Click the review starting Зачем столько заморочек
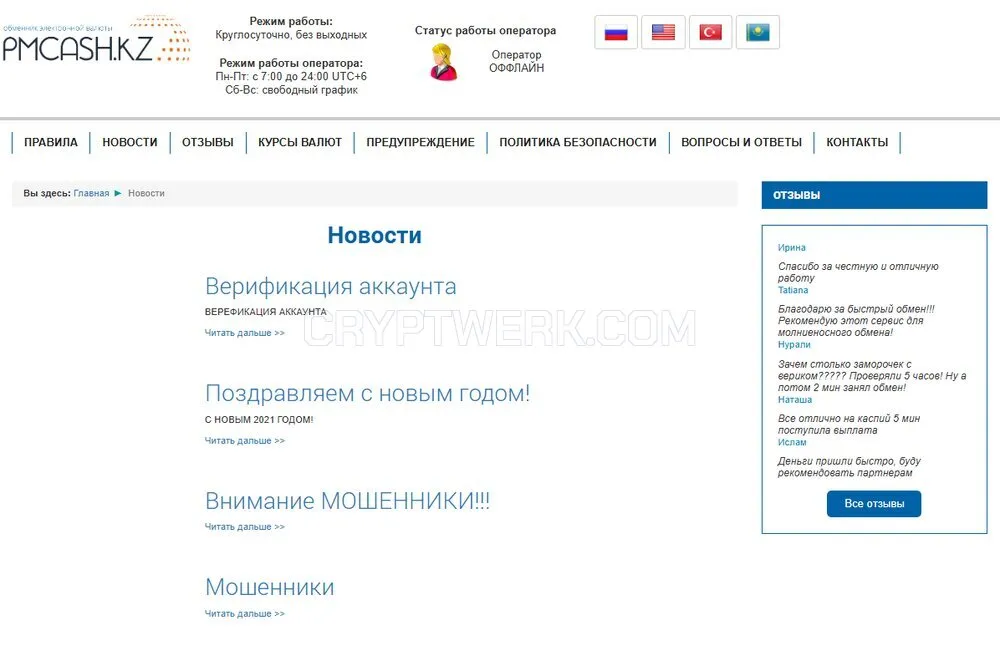 pos(872,375)
